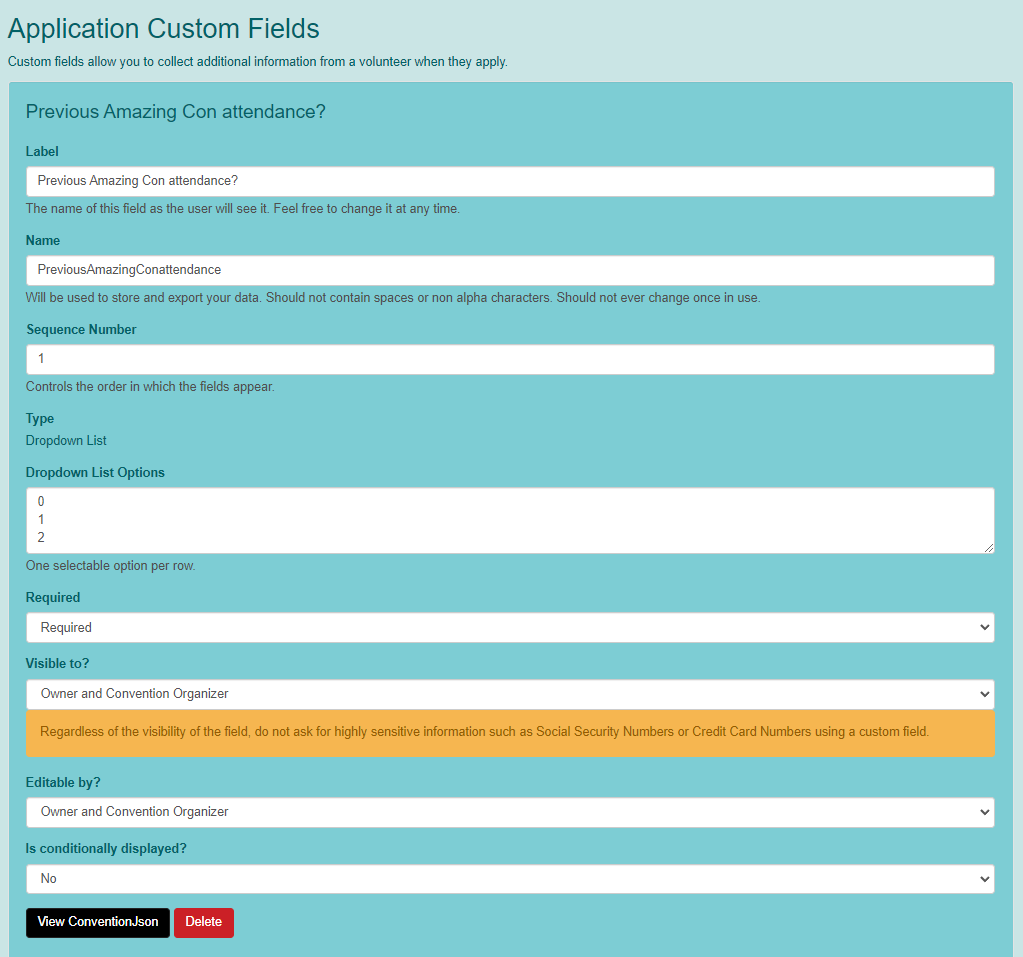Click the 'Controls the order in which the fields appear.' text
The height and width of the screenshot is (957, 1023).
pyautogui.click(x=150, y=387)
